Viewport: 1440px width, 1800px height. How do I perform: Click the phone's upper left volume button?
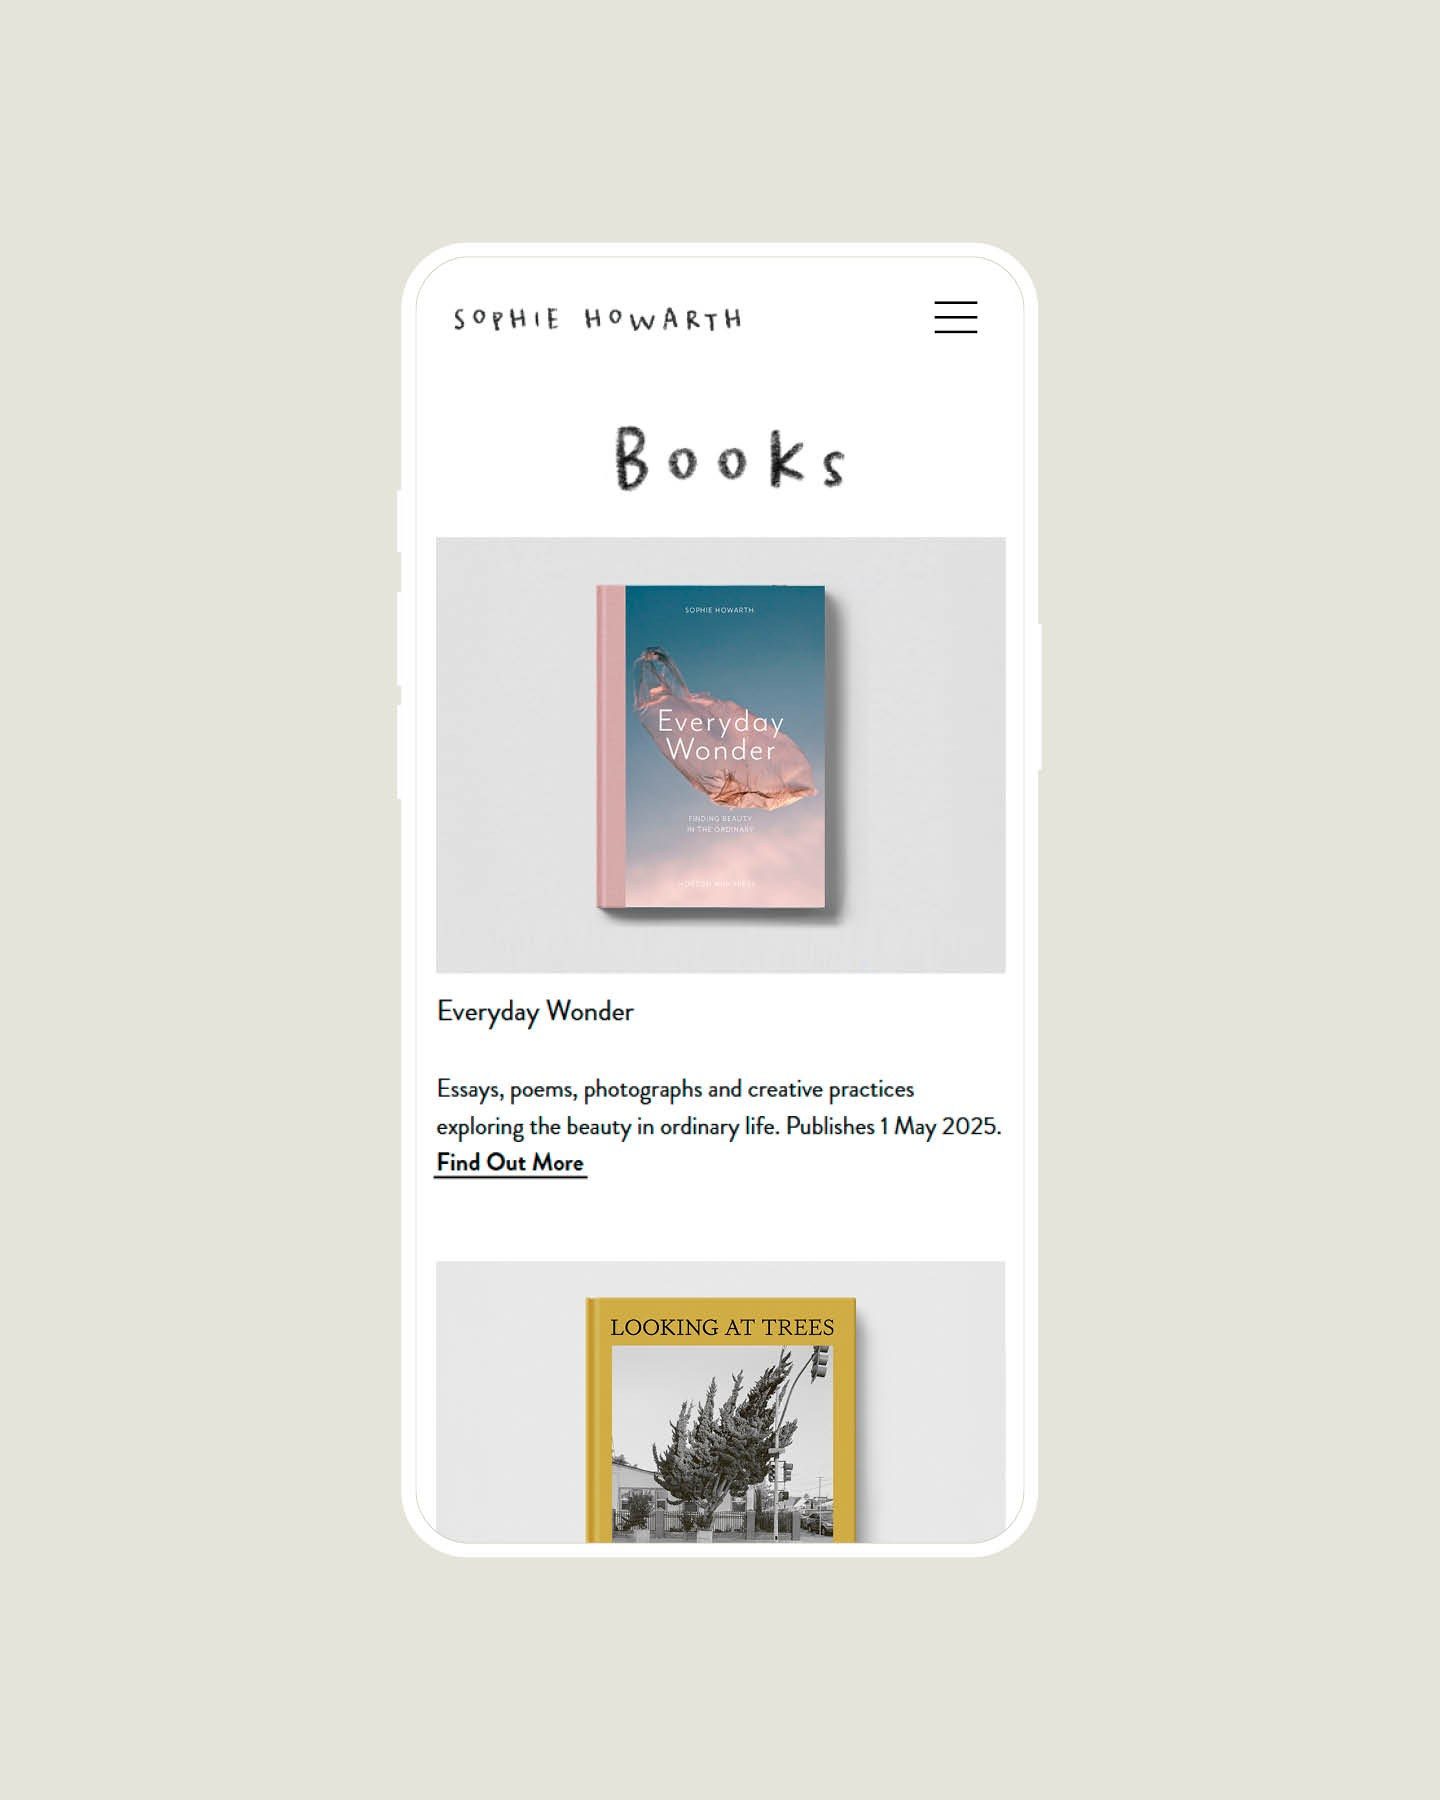(400, 638)
